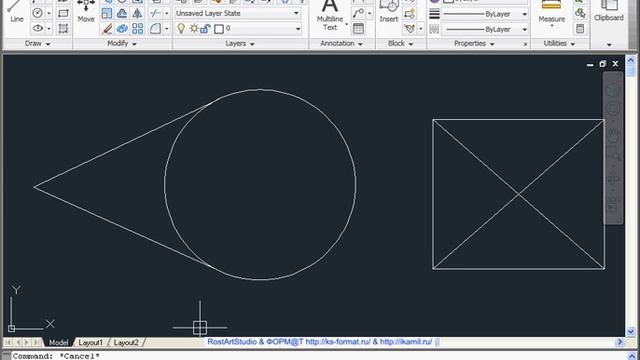
Task: Click the last-tab navigation arrow
Action: (x=36, y=342)
